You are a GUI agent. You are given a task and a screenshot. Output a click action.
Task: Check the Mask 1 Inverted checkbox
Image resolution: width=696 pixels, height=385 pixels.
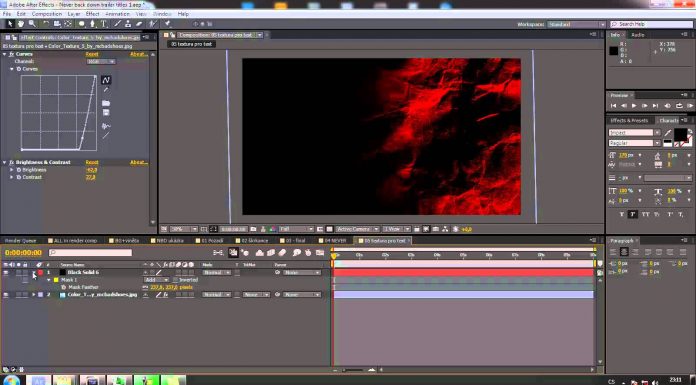(x=175, y=280)
